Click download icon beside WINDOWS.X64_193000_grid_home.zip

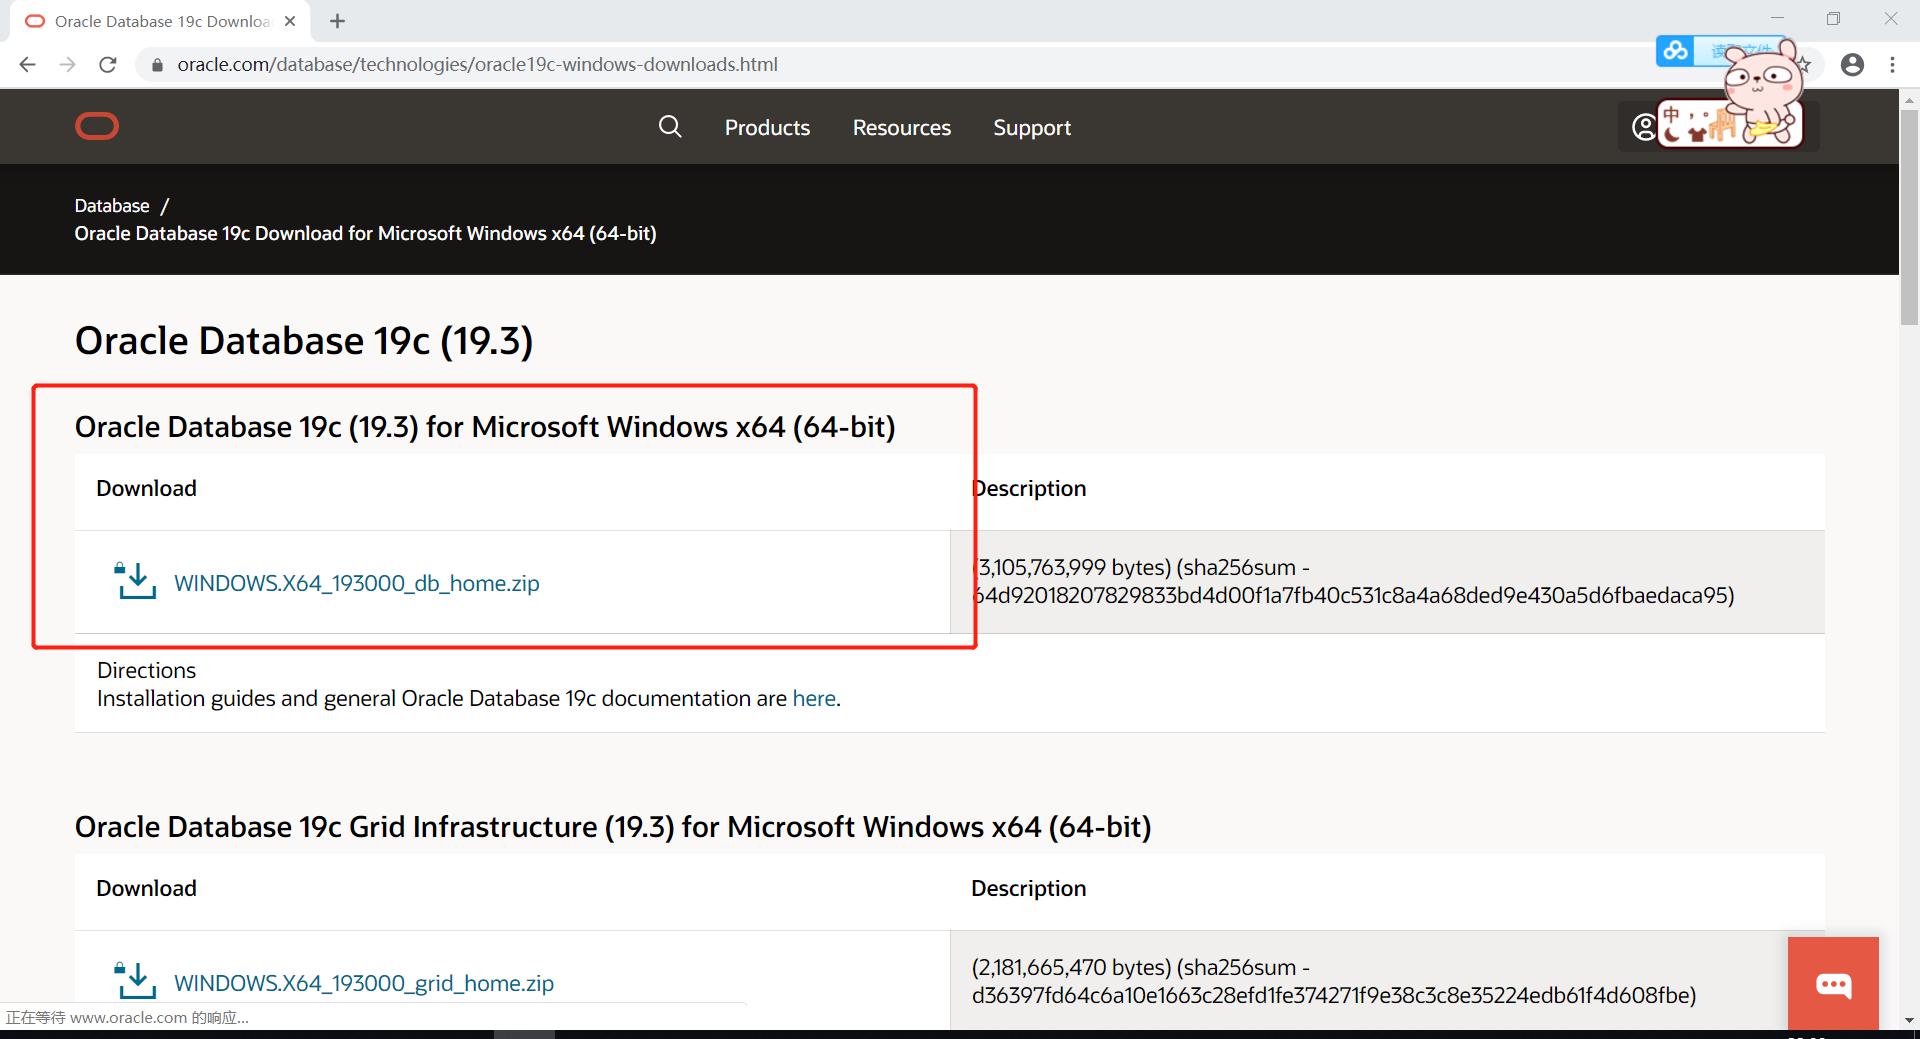tap(136, 981)
